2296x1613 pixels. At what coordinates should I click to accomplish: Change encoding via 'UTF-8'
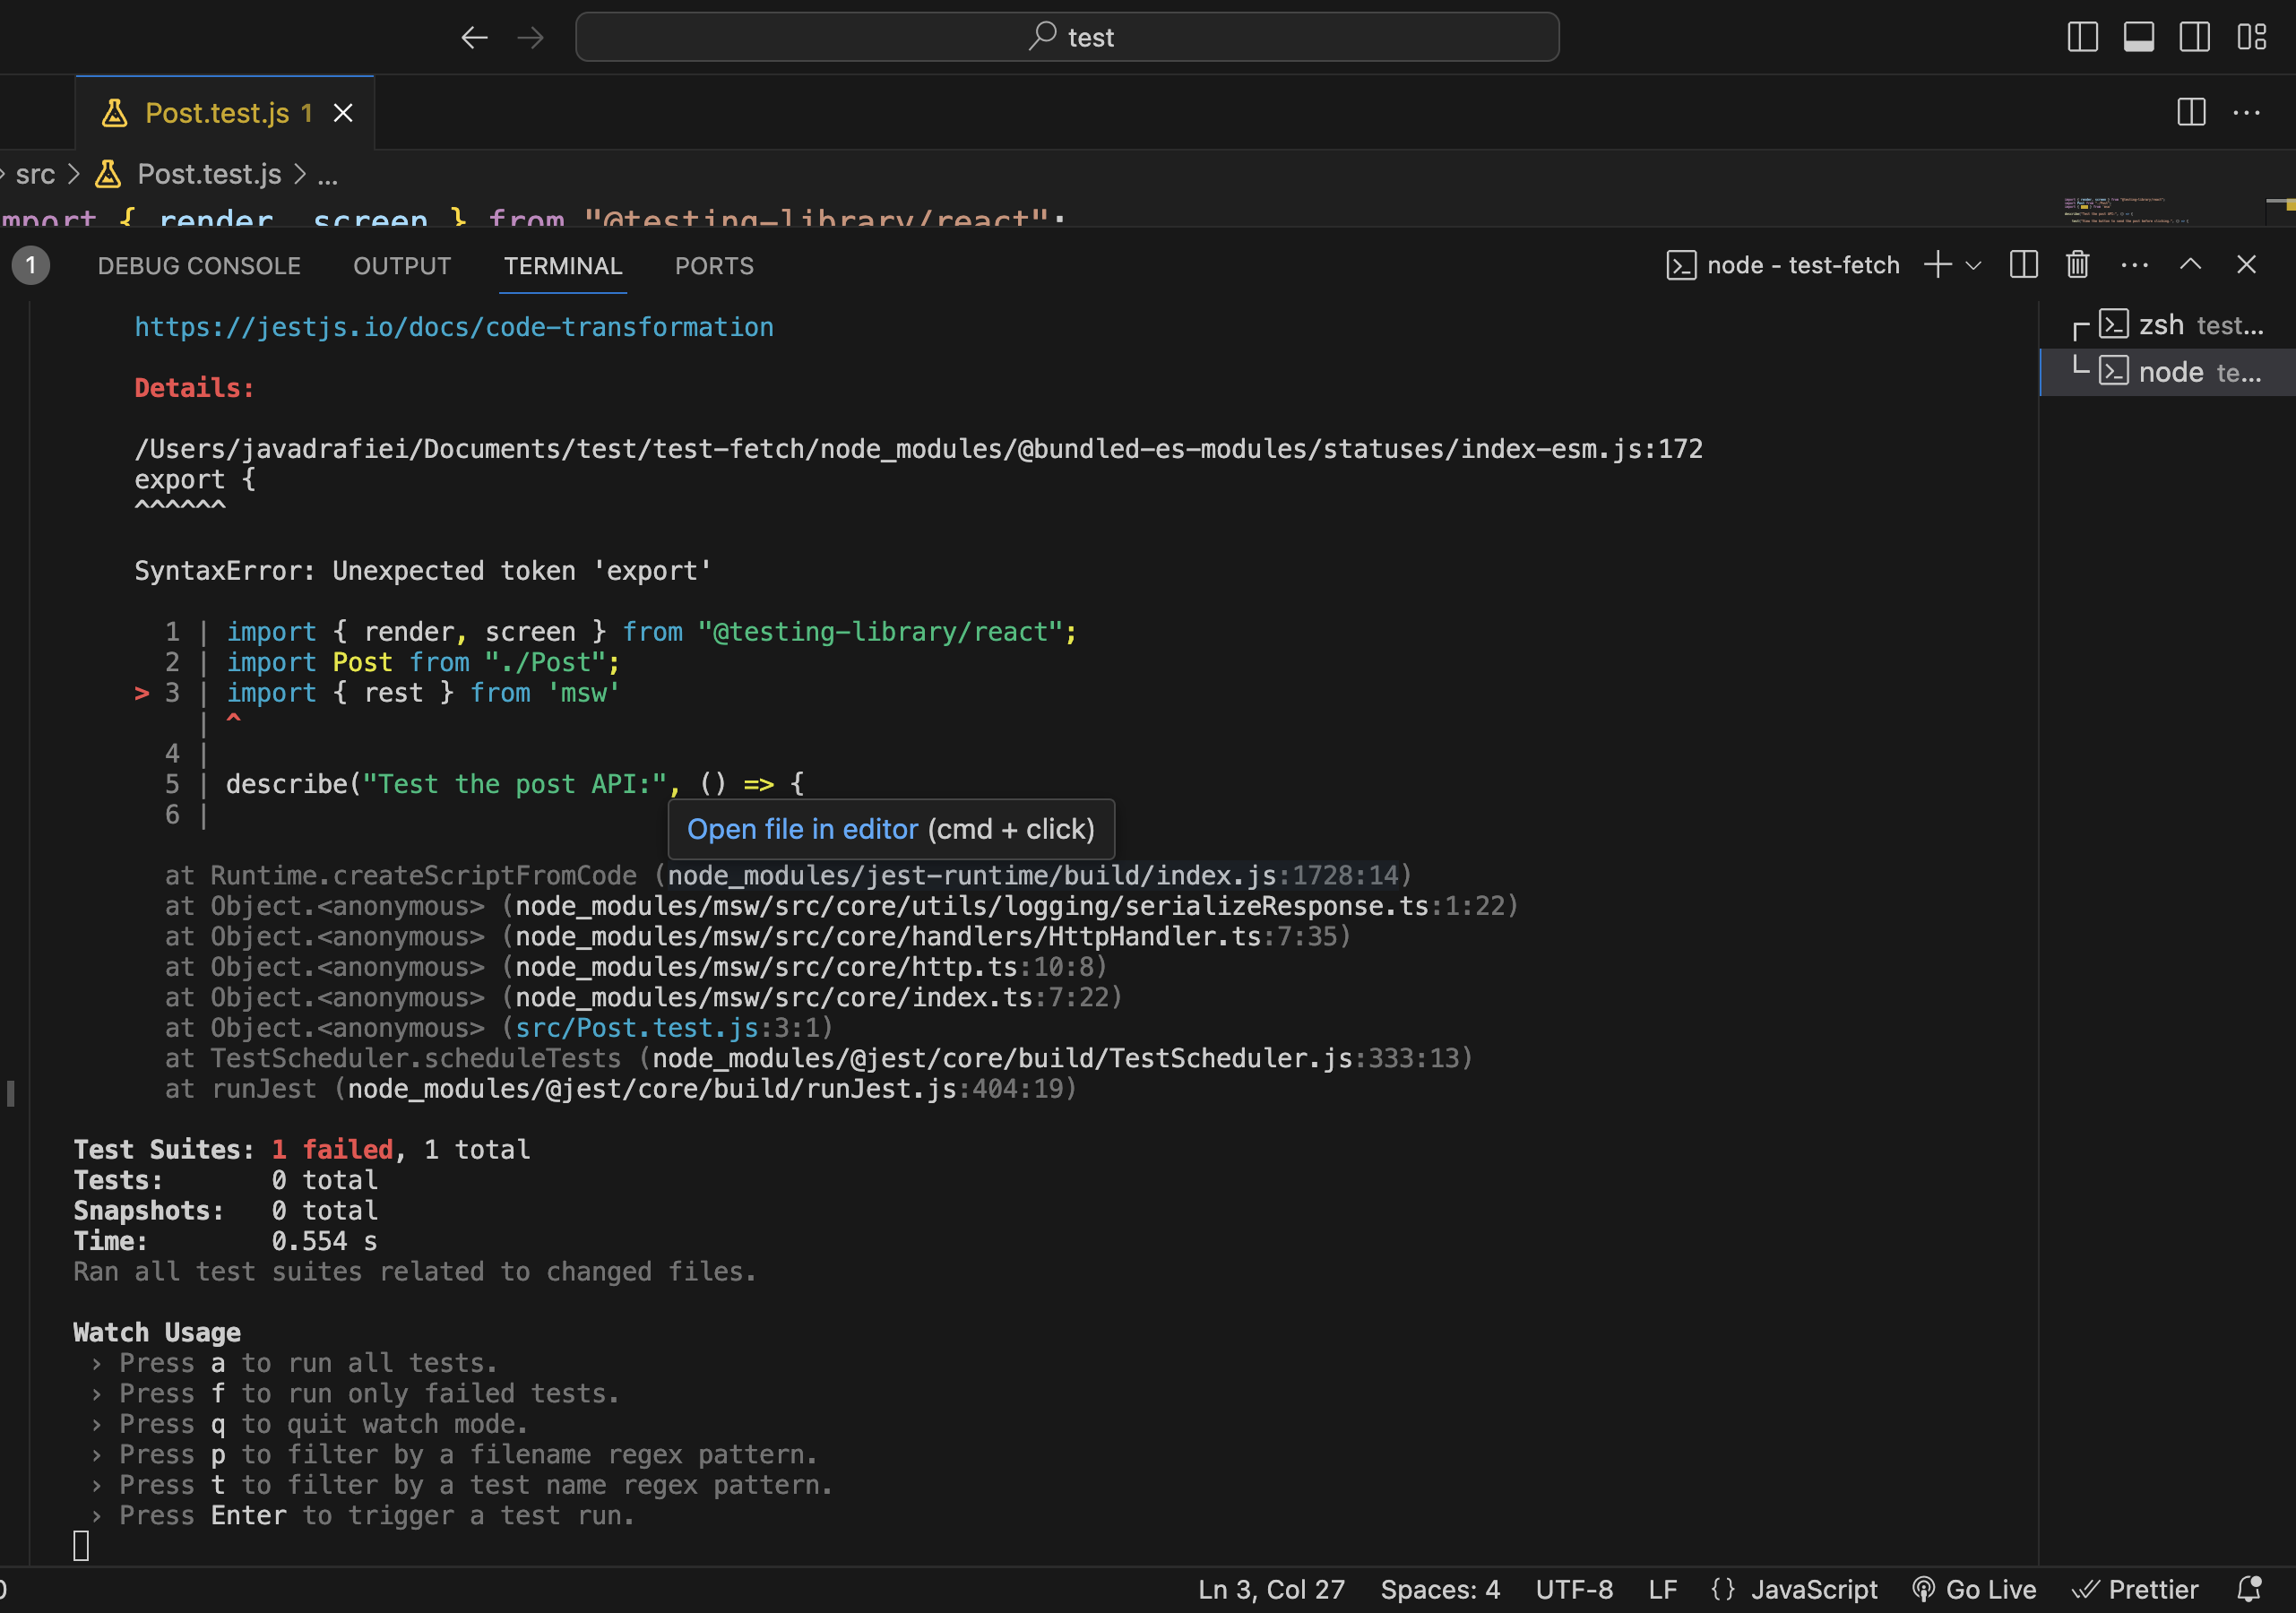point(1574,1590)
